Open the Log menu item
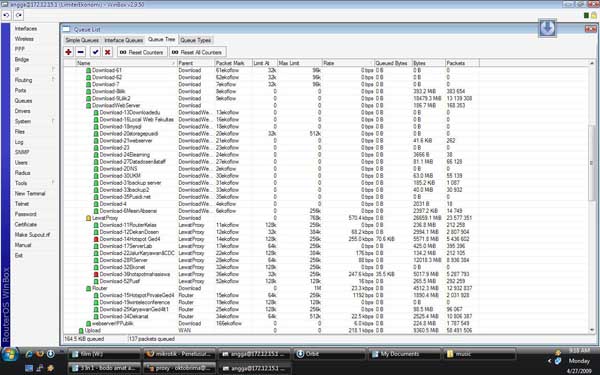Screen dimensions: 600x375 [19, 142]
